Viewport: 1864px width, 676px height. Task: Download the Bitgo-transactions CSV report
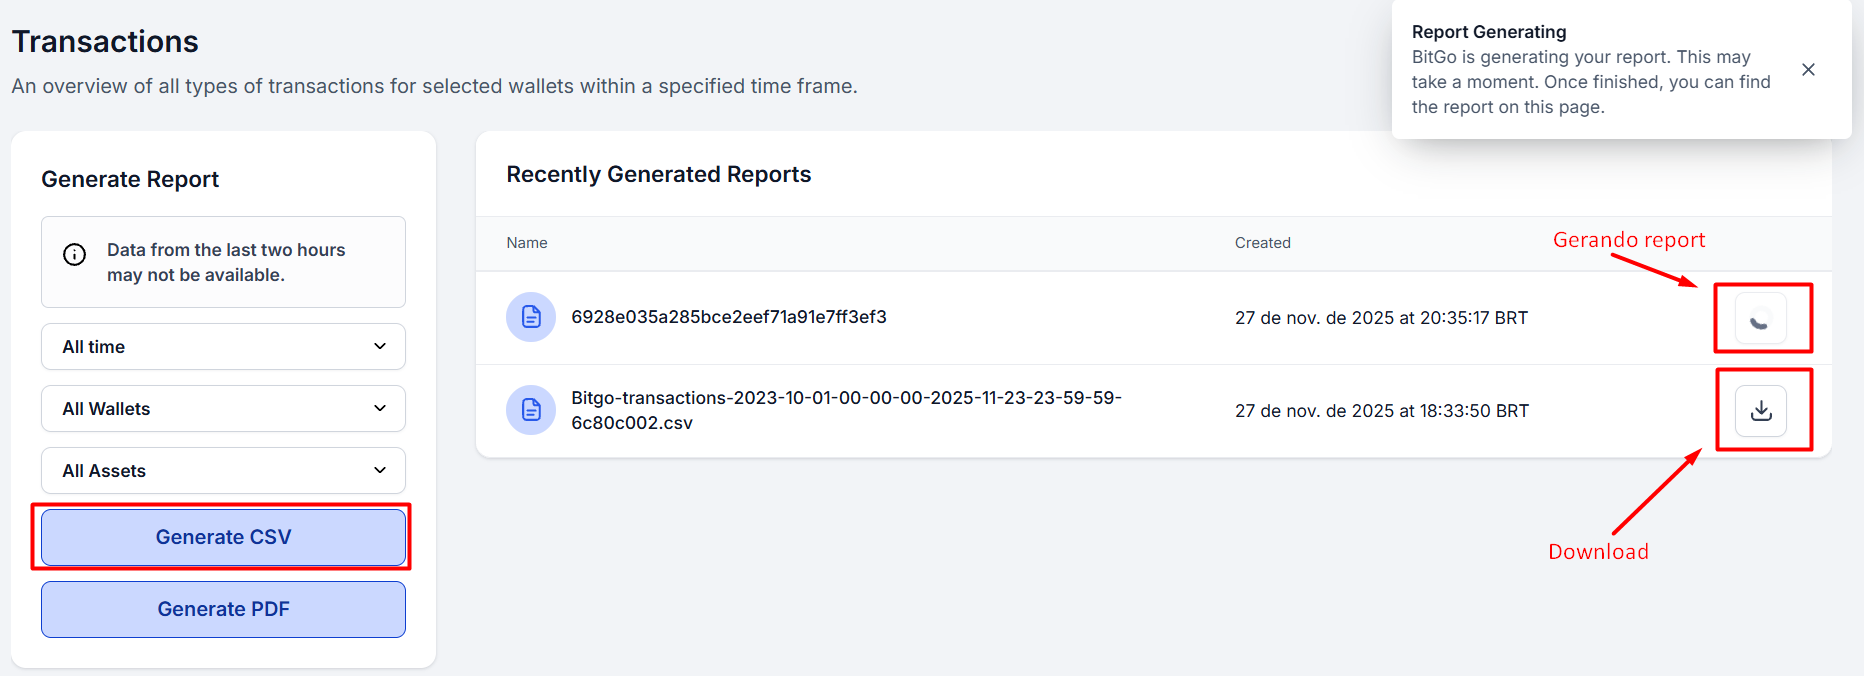pyautogui.click(x=1760, y=411)
